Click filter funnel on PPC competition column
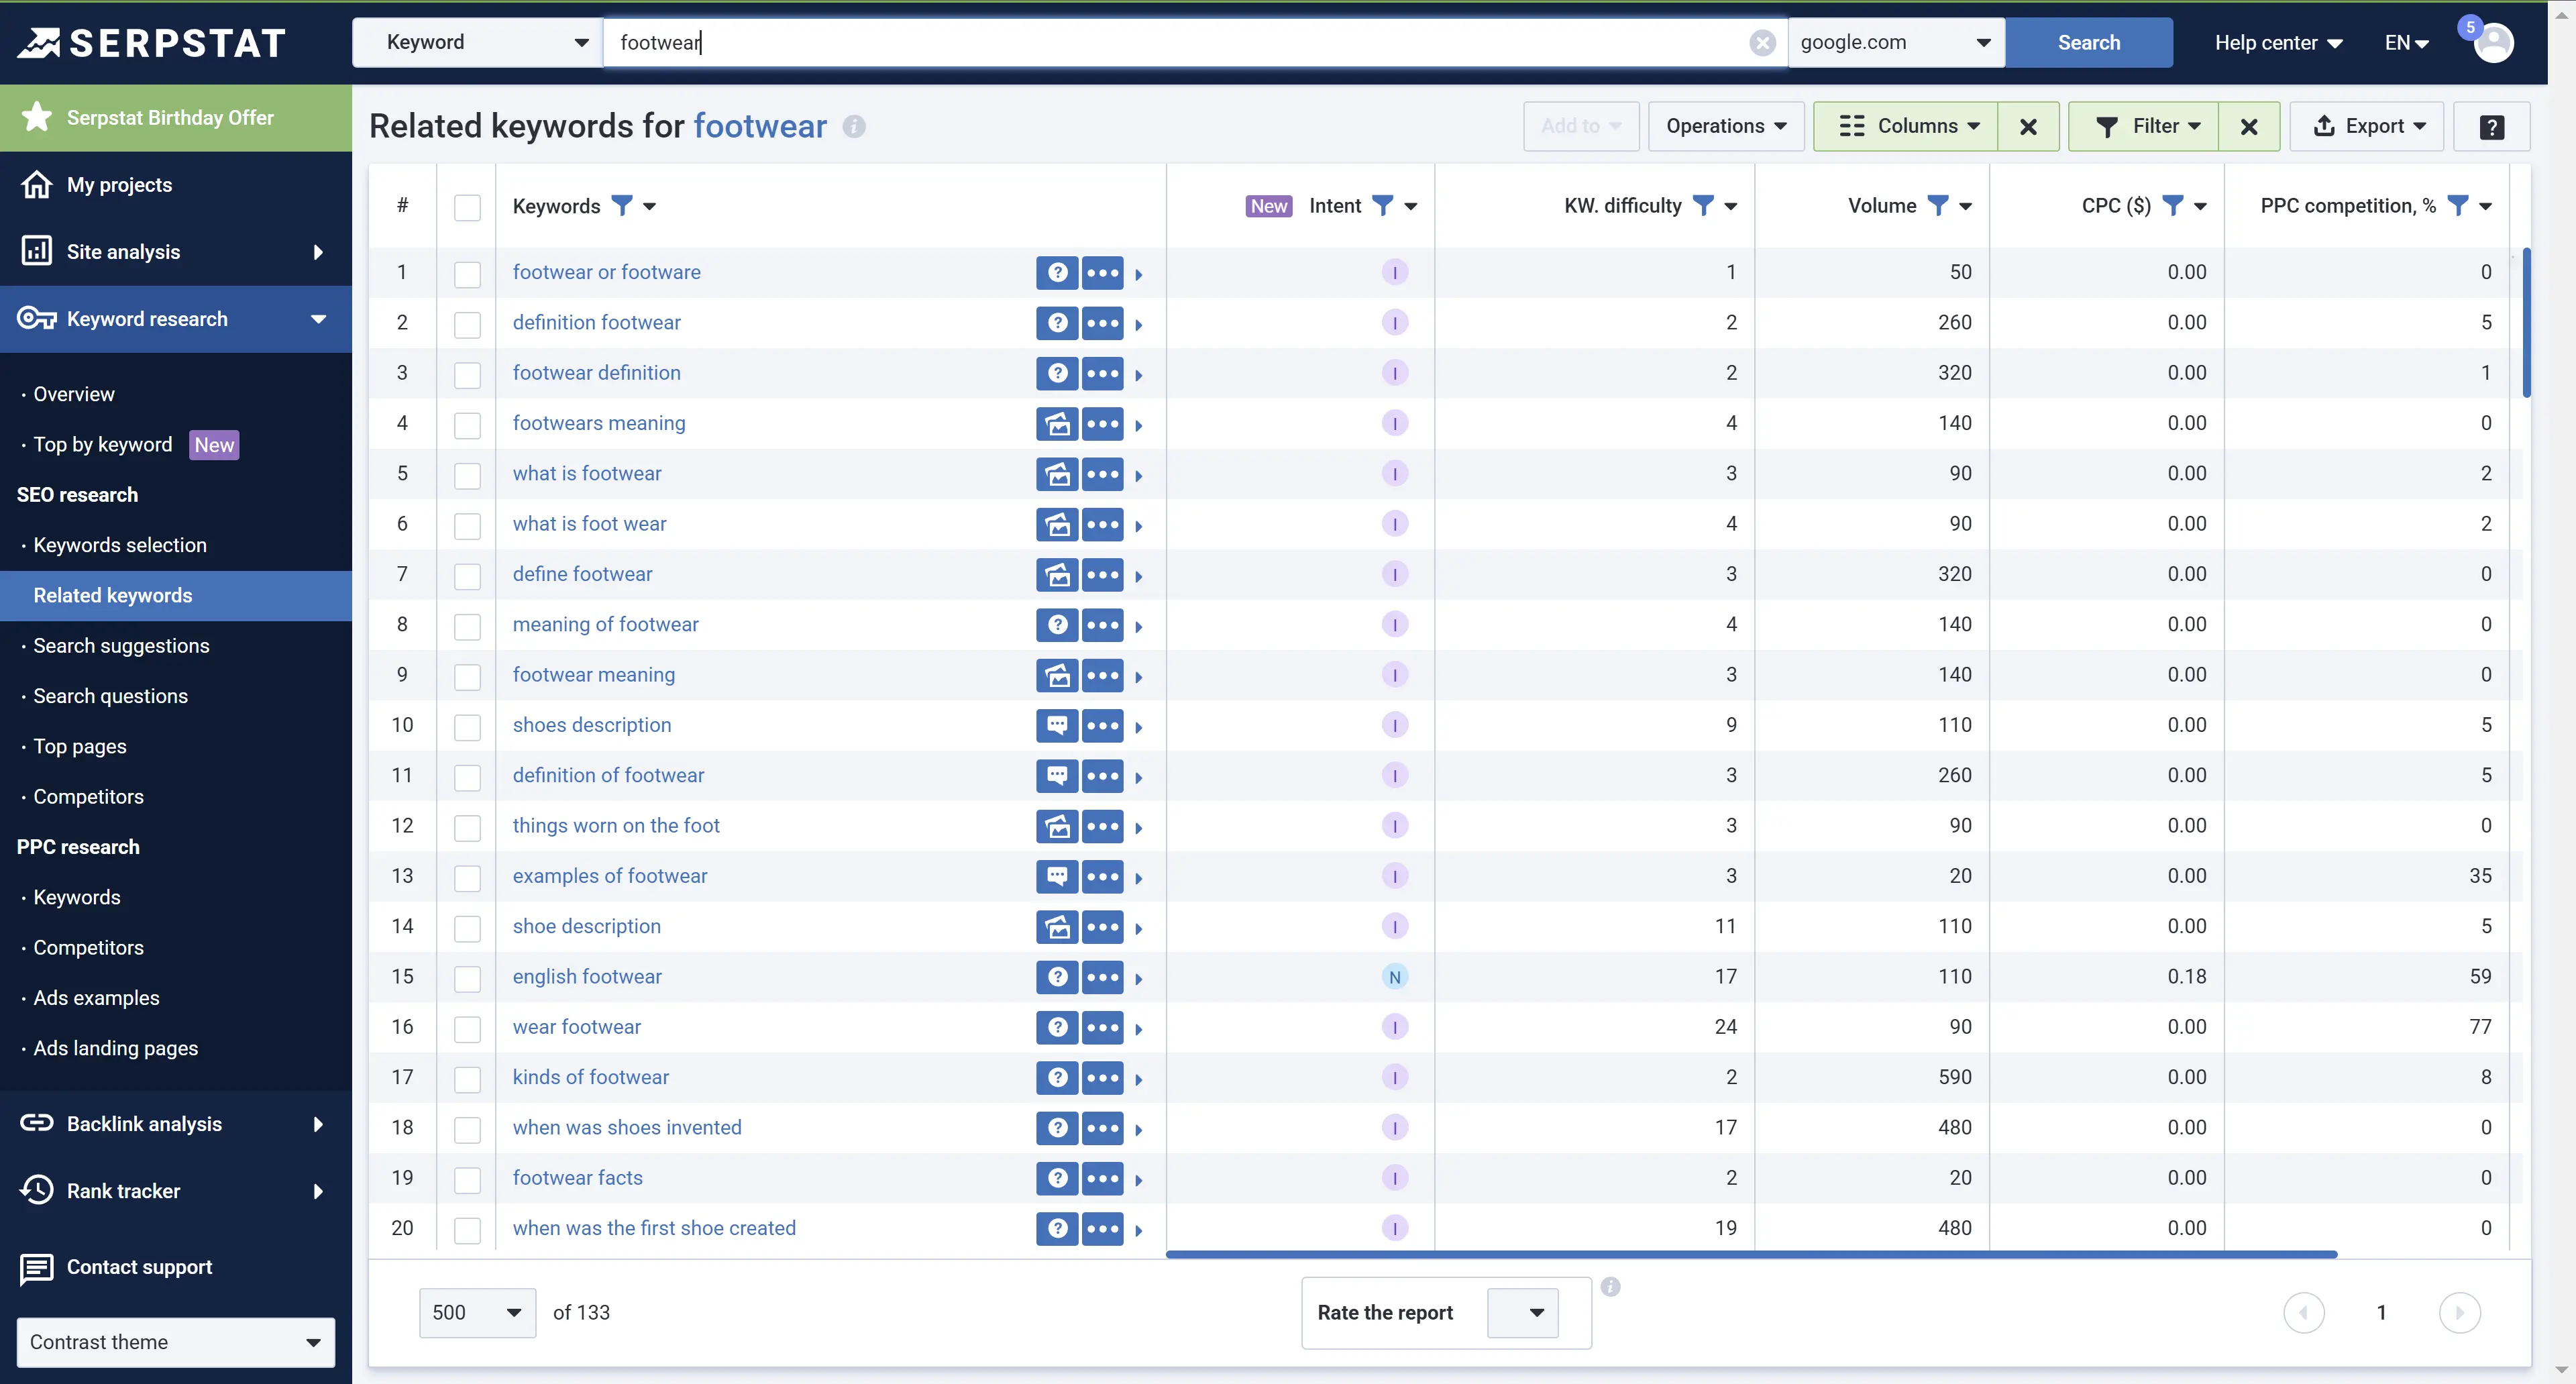2576x1384 pixels. 2458,206
